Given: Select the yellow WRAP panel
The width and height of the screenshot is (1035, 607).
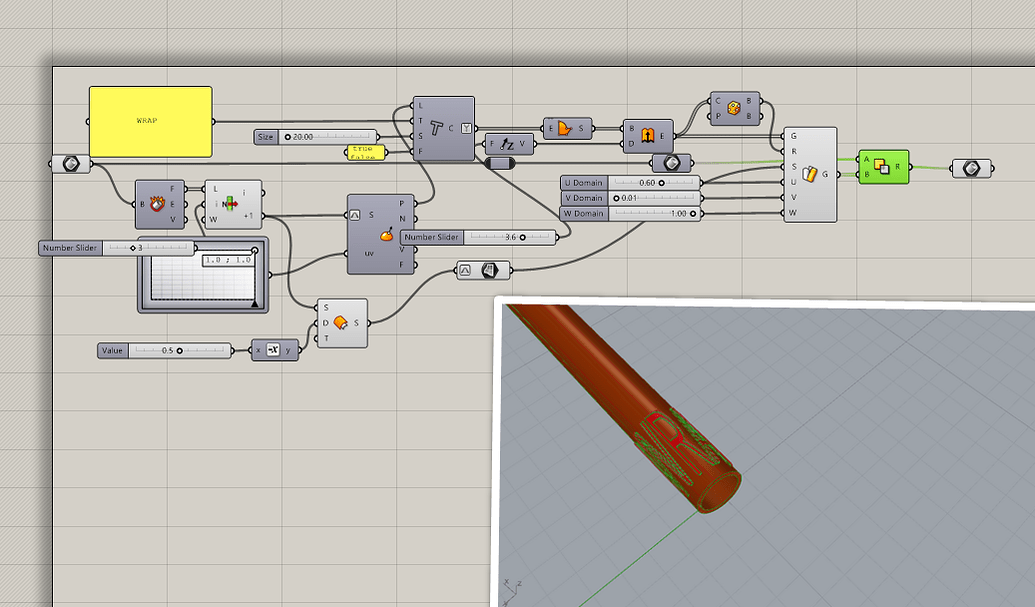Looking at the screenshot, I should [150, 120].
